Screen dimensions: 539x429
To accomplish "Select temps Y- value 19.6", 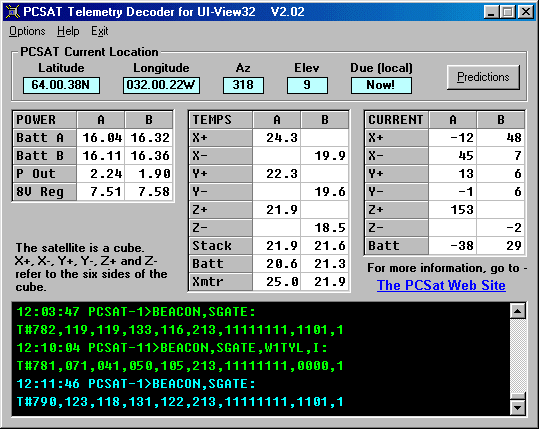I will (325, 191).
